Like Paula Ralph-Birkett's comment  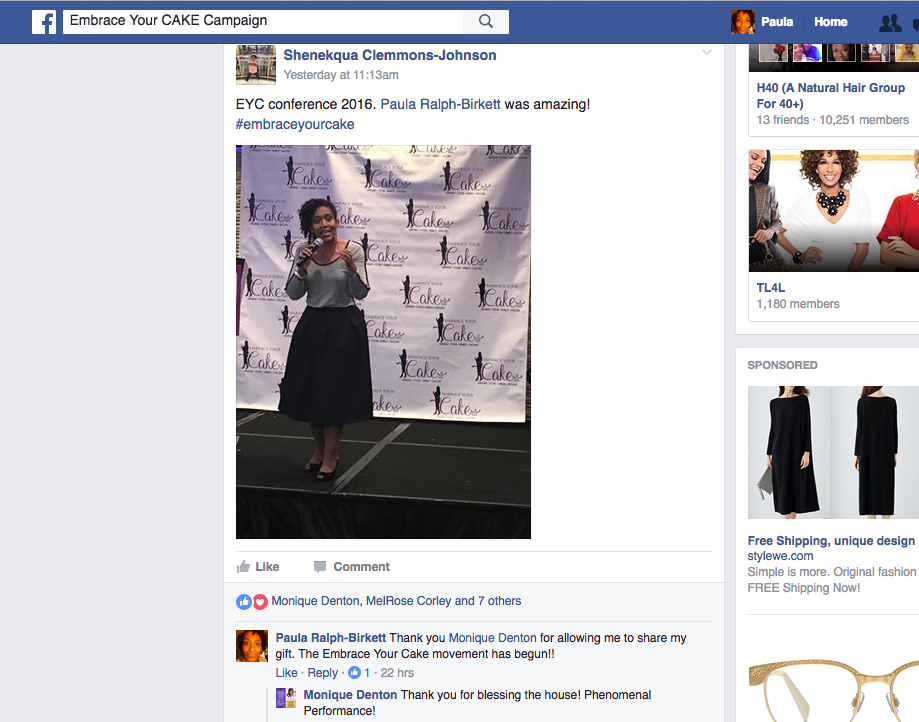pyautogui.click(x=287, y=673)
